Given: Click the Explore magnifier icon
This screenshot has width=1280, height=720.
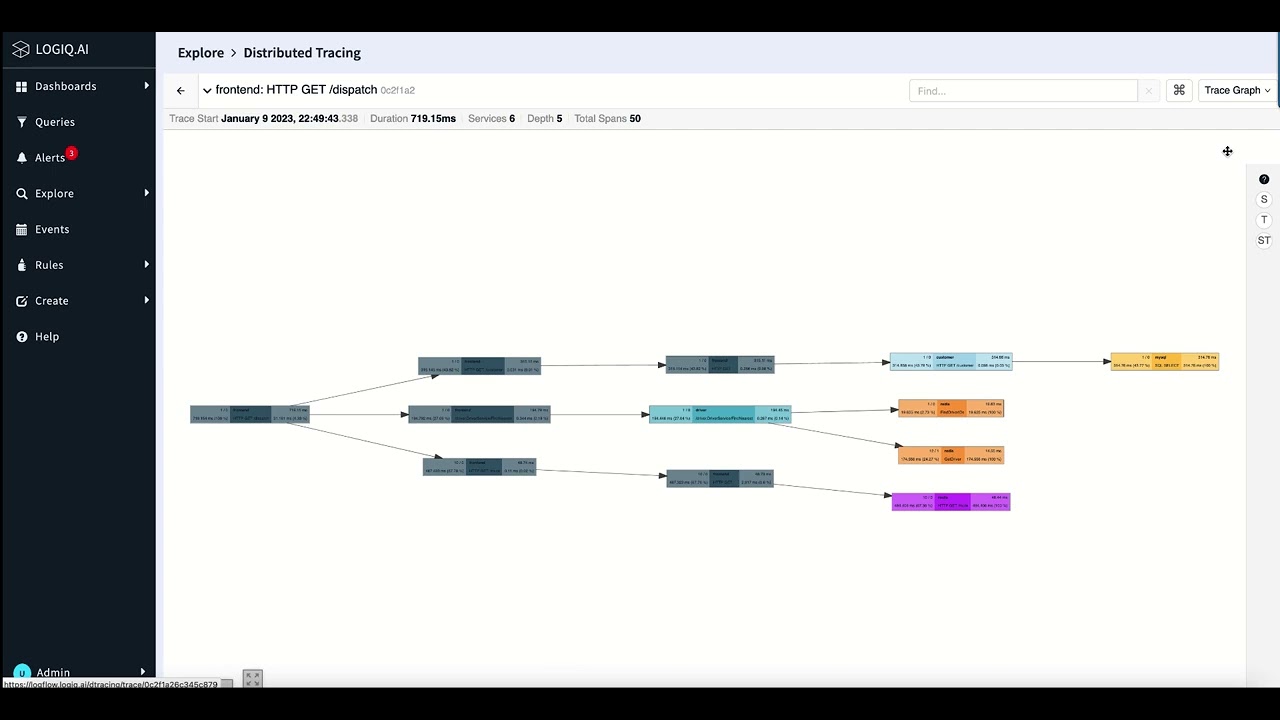Looking at the screenshot, I should point(21,194).
